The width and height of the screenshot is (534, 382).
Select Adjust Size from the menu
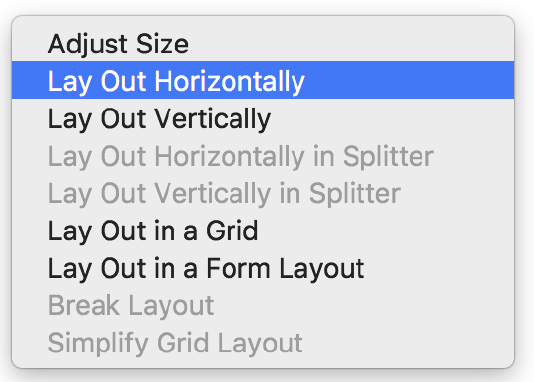pyautogui.click(x=263, y=43)
